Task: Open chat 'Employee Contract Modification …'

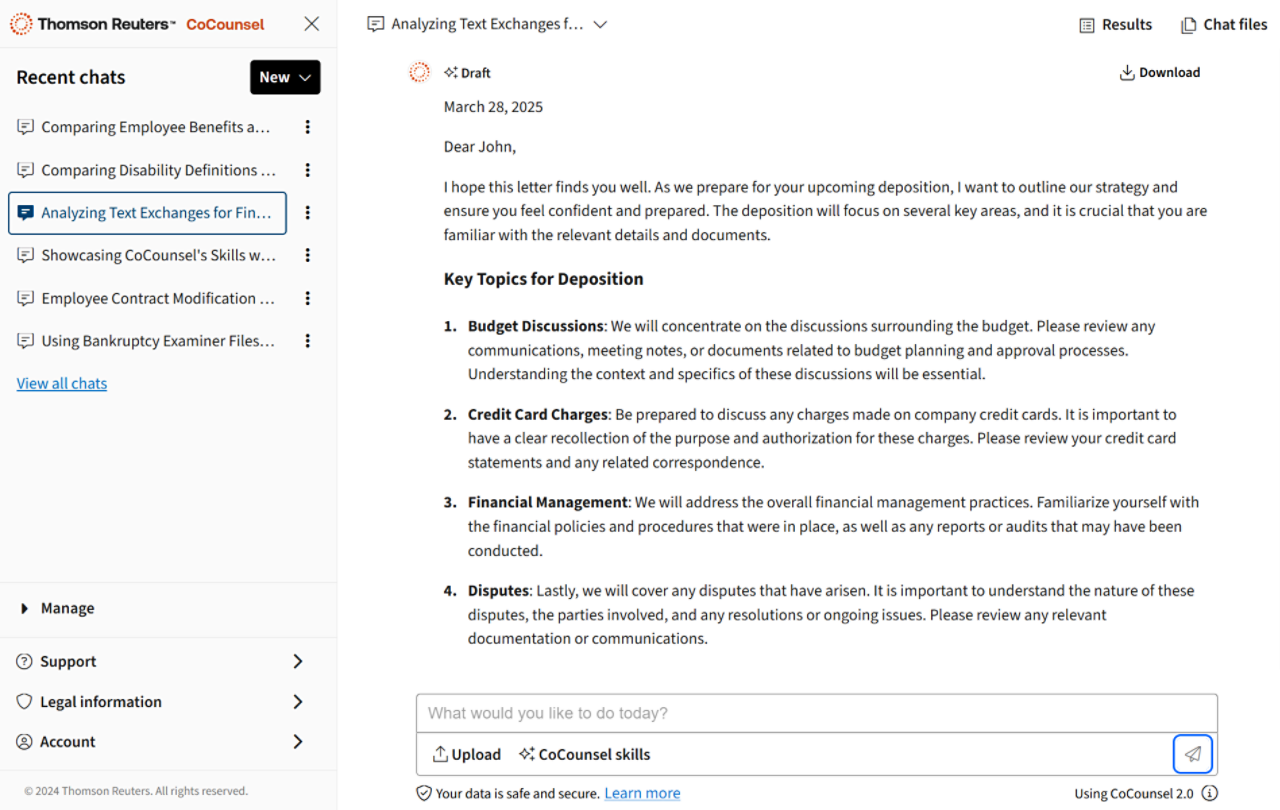Action: tap(158, 298)
